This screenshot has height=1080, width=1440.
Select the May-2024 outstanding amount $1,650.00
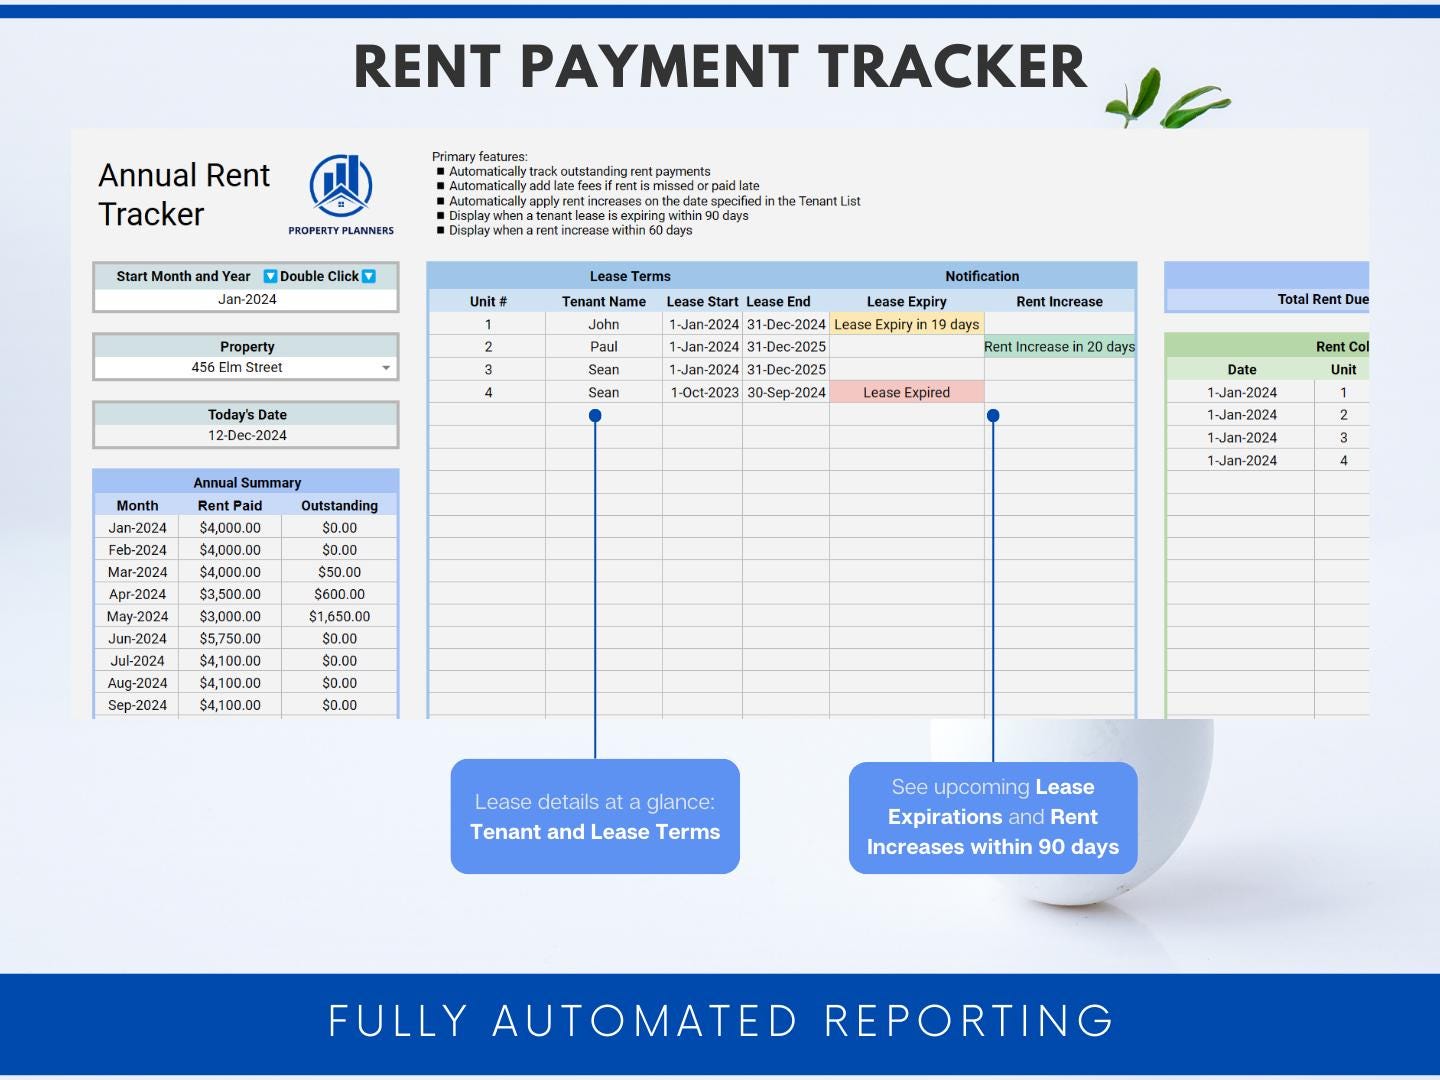339,616
